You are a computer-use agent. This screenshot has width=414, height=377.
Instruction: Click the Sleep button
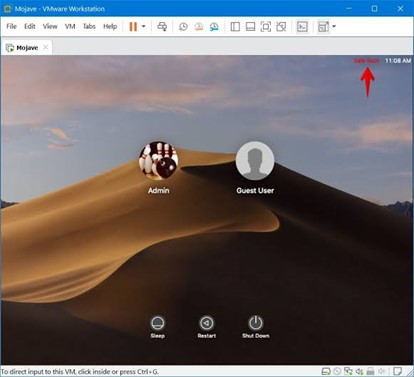[157, 327]
